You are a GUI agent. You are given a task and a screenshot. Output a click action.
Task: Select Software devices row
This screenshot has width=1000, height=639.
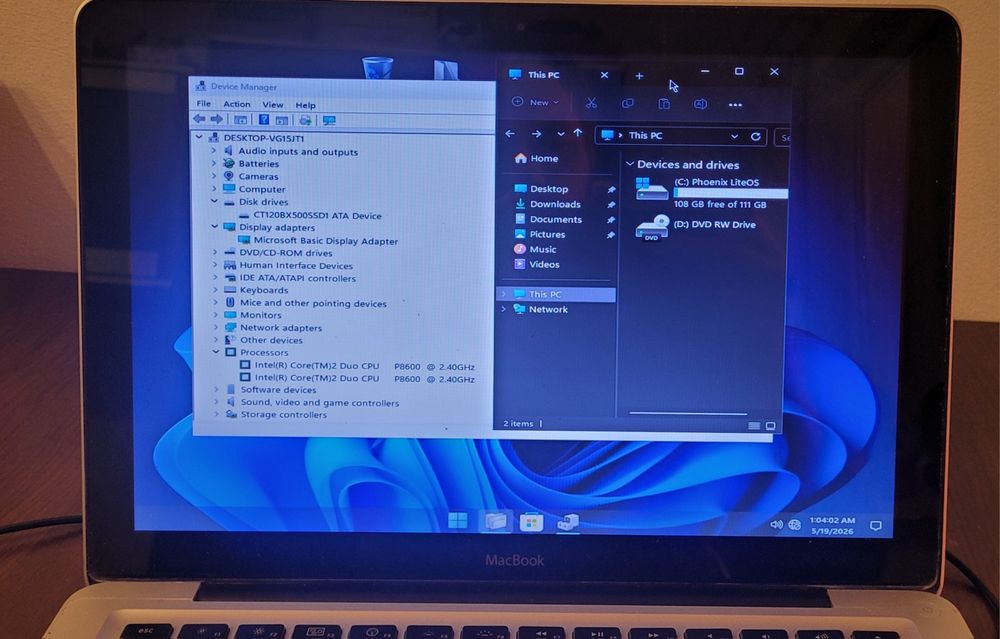point(278,390)
